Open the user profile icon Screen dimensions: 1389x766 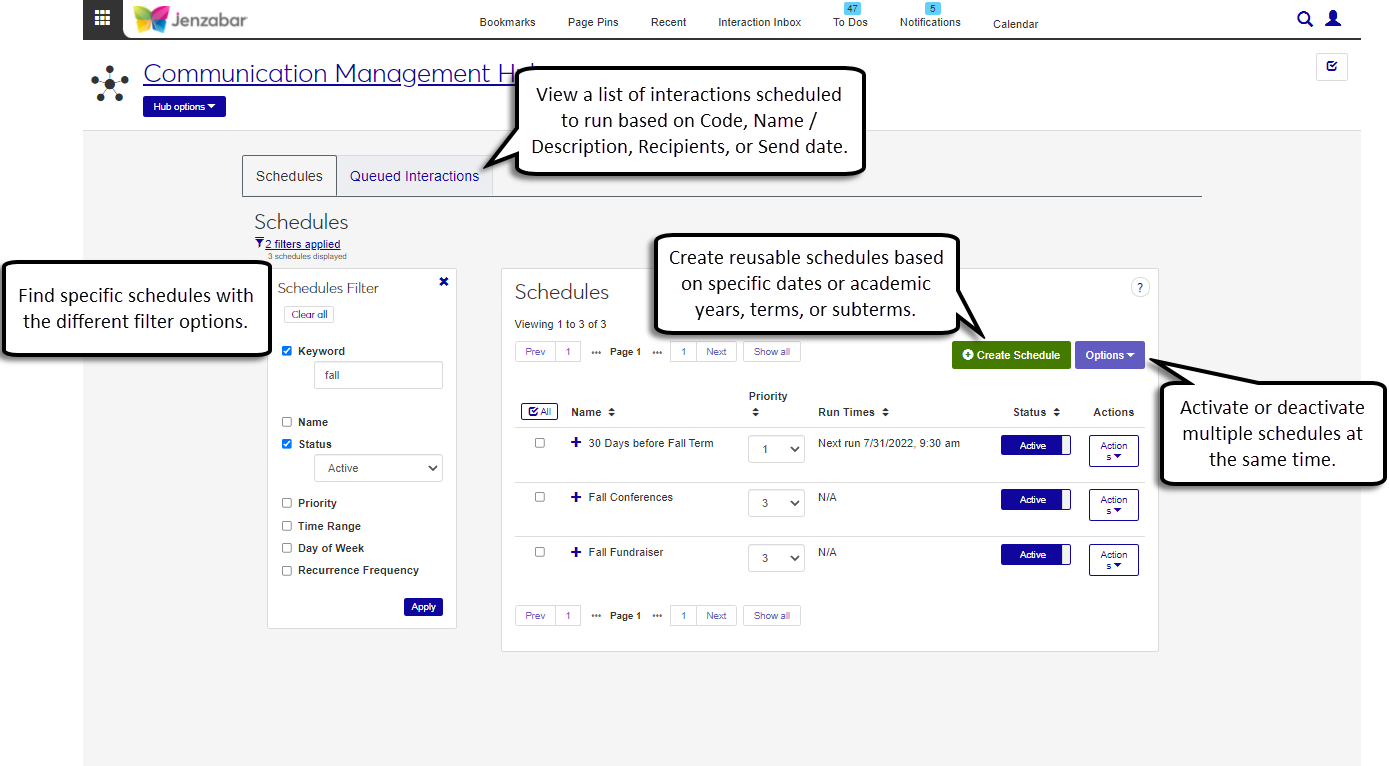pos(1332,19)
